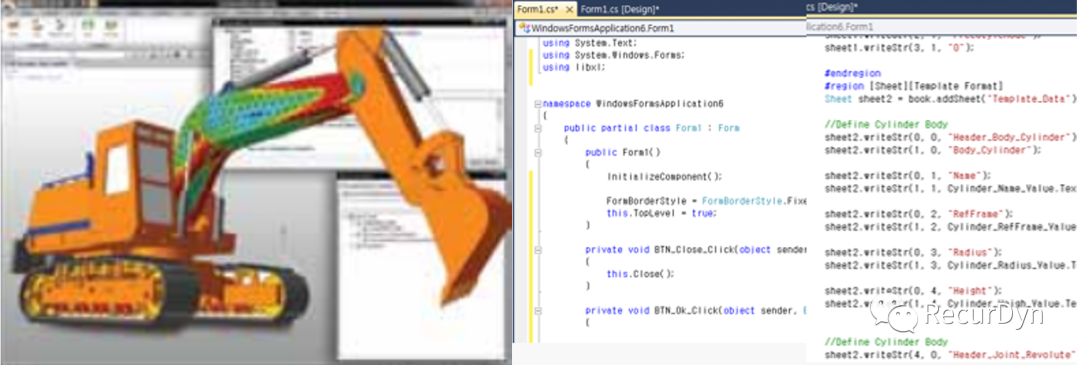This screenshot has height=365, width=1080.
Task: Switch to the Form1.cs [Design] tab
Action: pyautogui.click(x=620, y=10)
